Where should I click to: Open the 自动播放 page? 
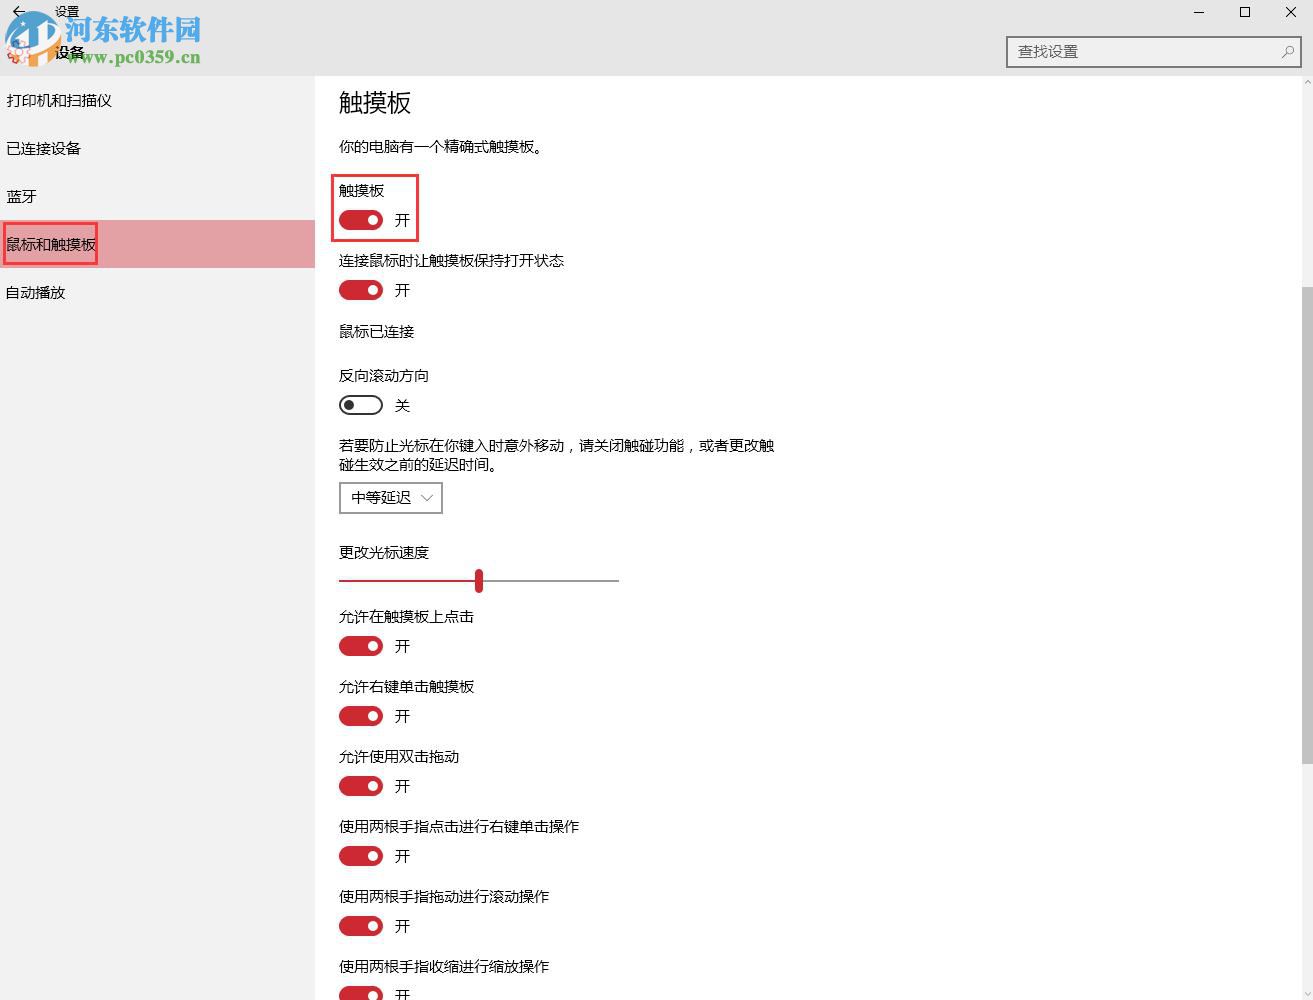(33, 292)
